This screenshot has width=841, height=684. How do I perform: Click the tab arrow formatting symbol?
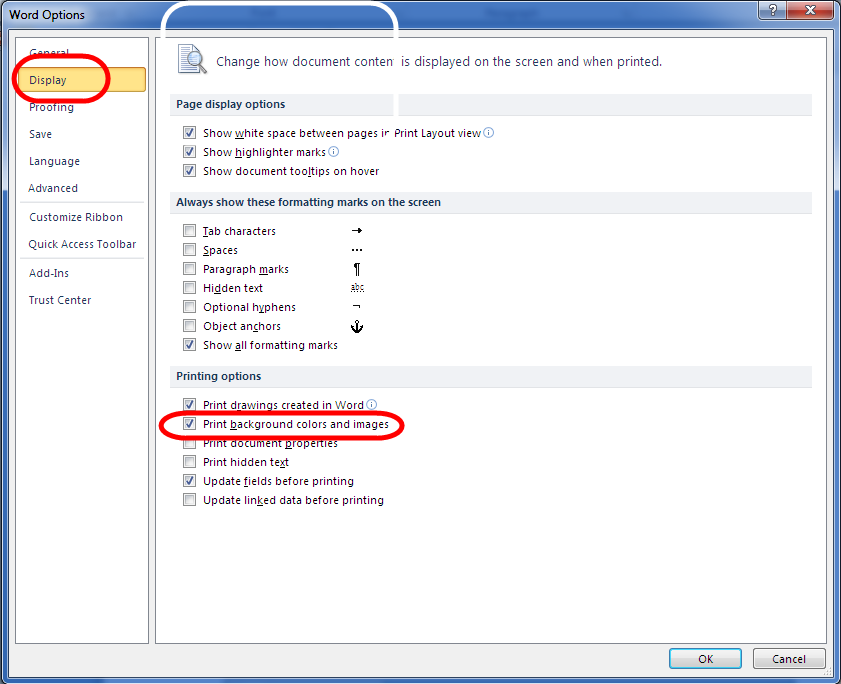pos(357,231)
